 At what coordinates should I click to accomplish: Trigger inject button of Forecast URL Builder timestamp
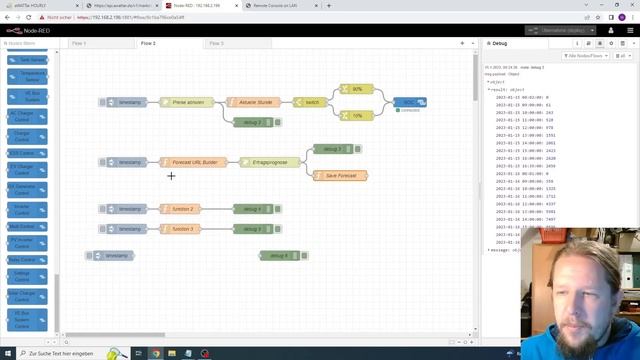tap(102, 162)
